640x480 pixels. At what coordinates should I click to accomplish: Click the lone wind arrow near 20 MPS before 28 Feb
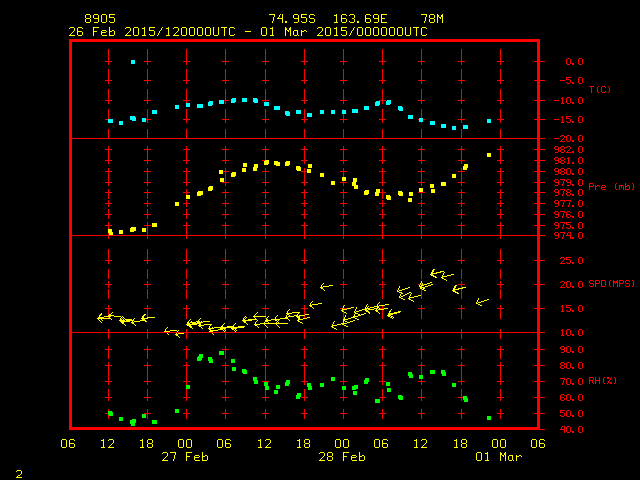326,287
